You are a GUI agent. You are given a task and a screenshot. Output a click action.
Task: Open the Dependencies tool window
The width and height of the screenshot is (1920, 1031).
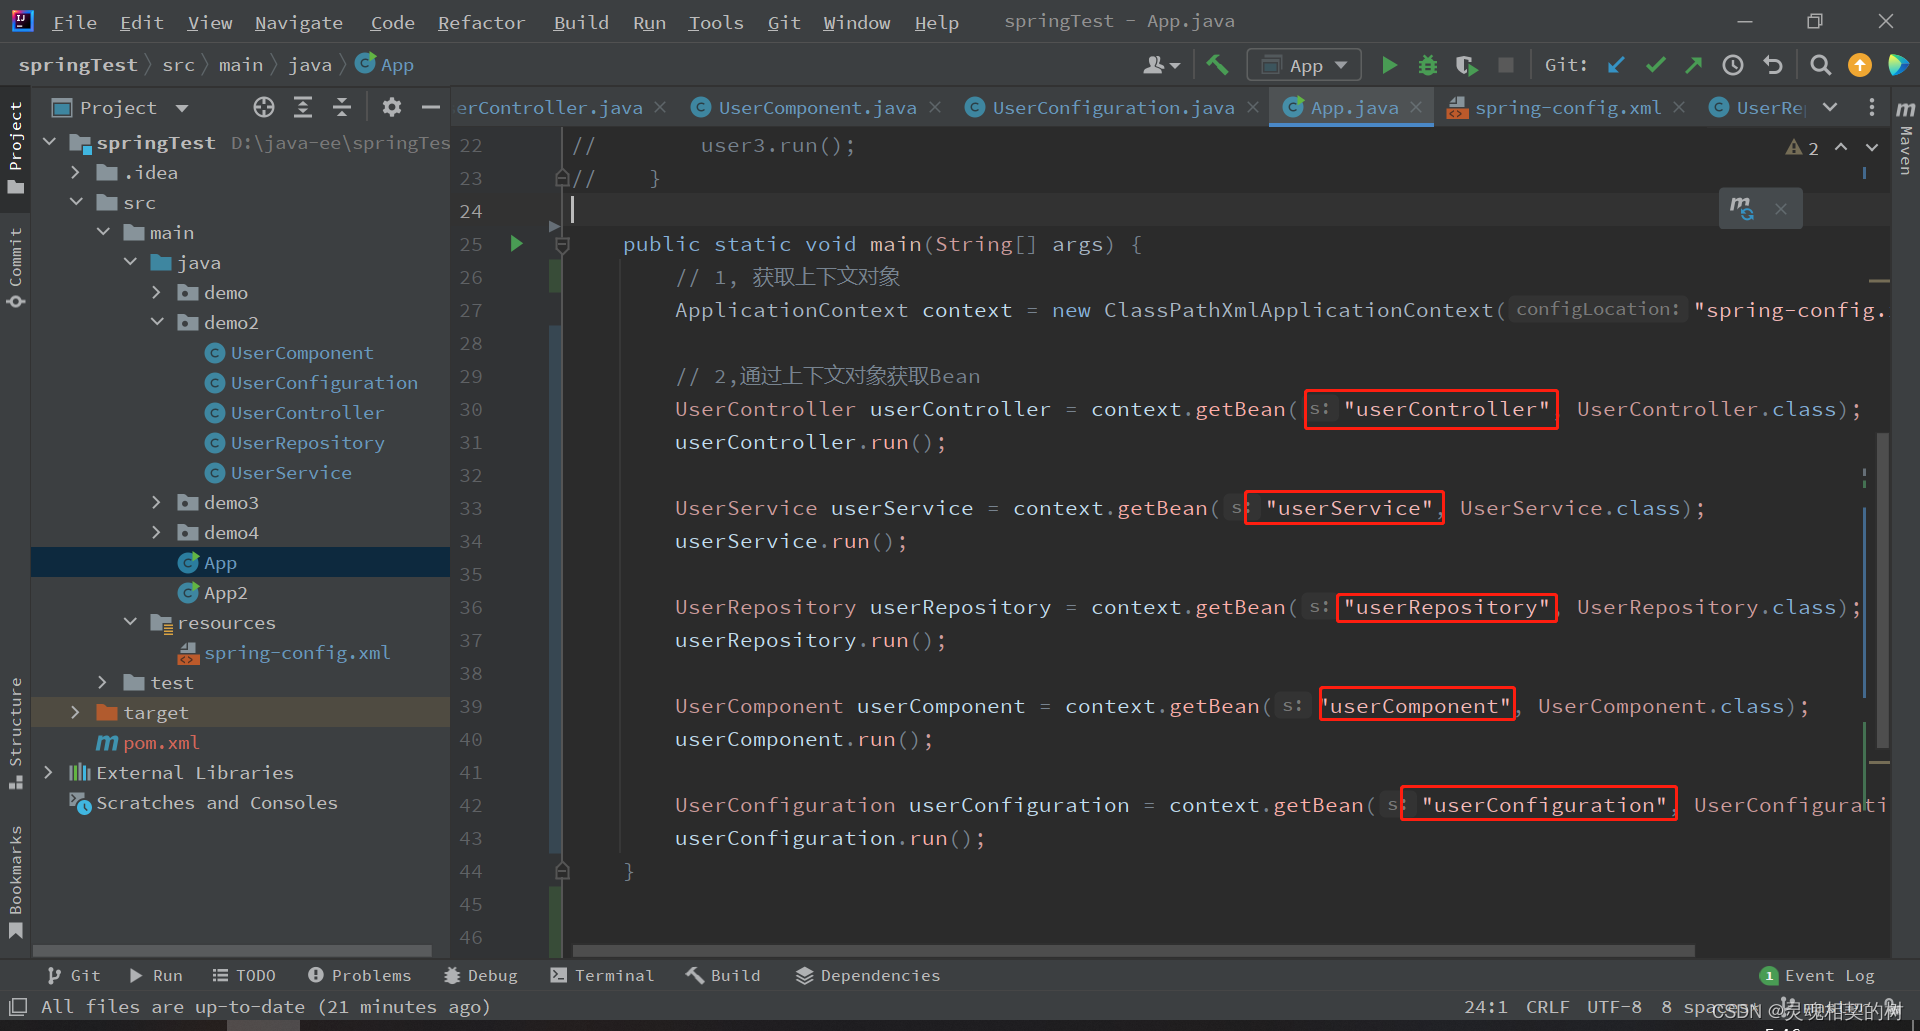click(x=868, y=975)
